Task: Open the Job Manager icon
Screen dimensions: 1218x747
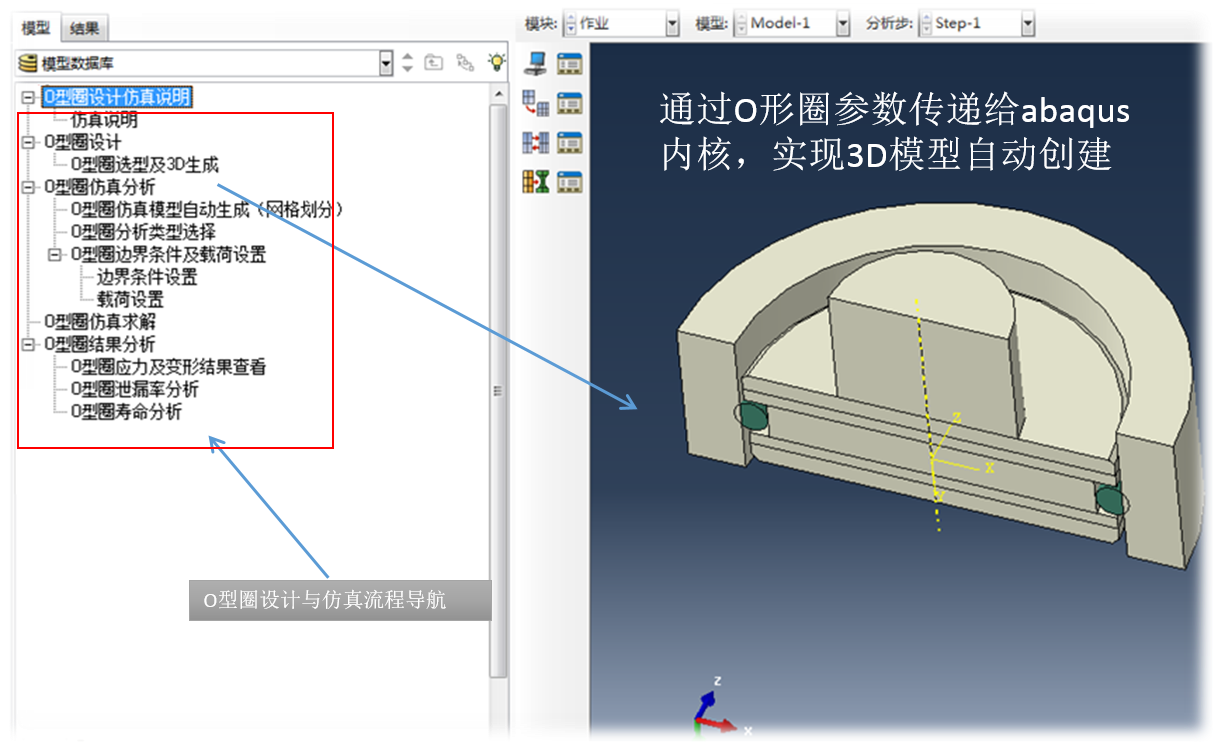Action: click(569, 64)
